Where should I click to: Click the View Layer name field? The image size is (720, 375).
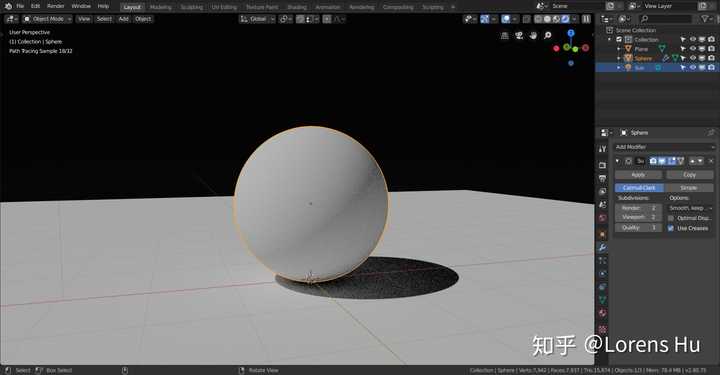[x=670, y=6]
